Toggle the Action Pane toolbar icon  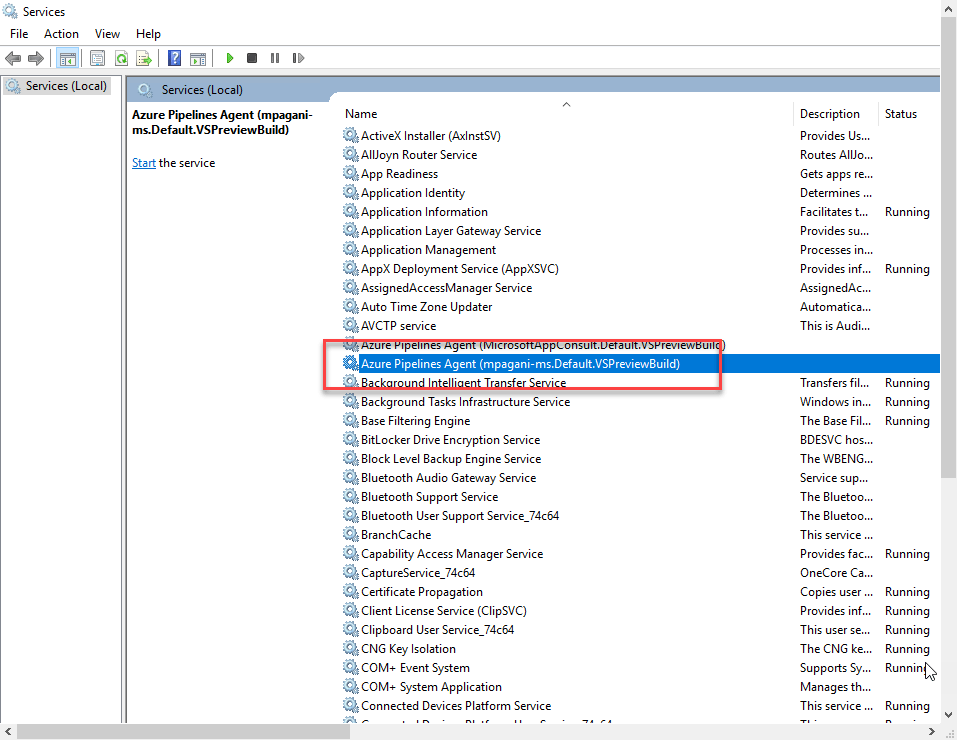pyautogui.click(x=198, y=58)
